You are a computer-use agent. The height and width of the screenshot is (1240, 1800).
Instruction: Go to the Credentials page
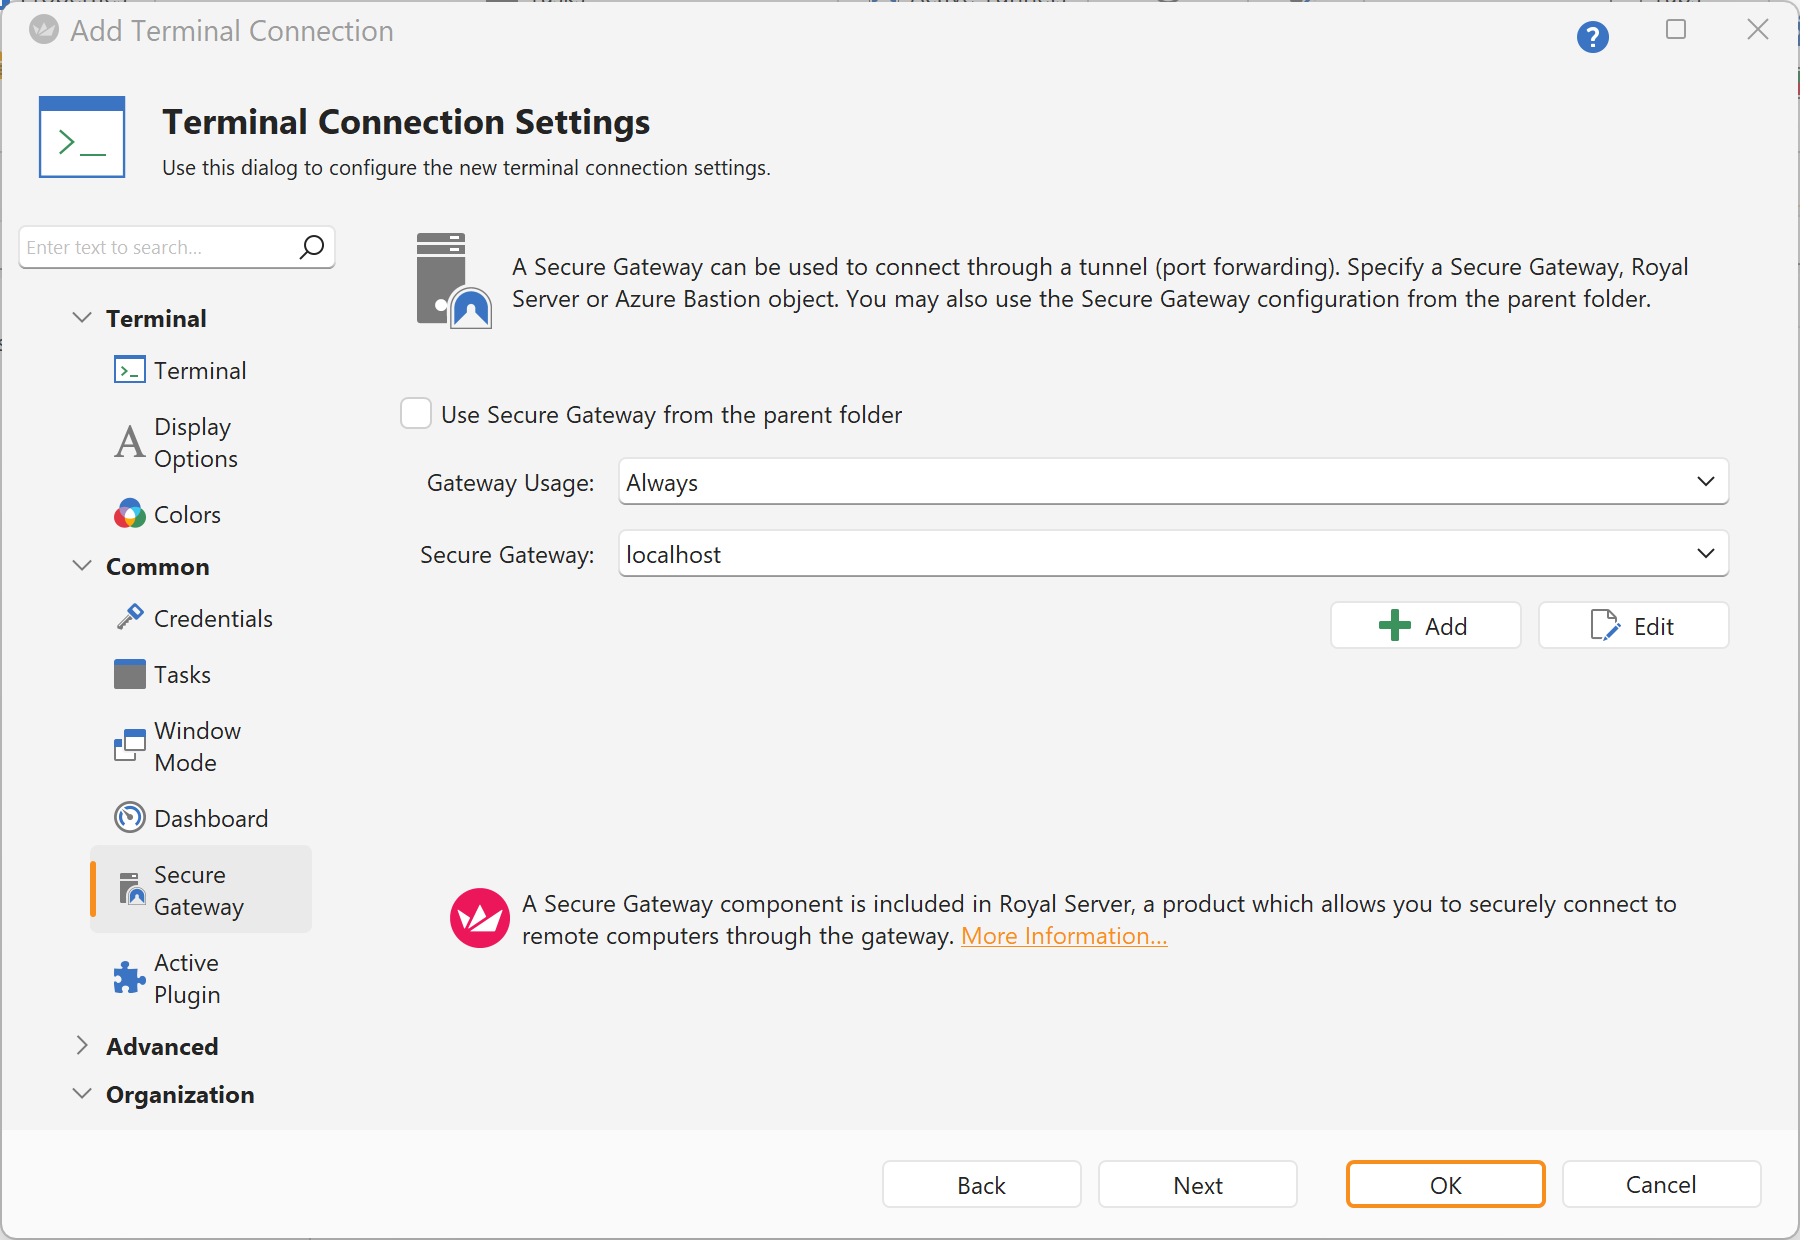[212, 619]
